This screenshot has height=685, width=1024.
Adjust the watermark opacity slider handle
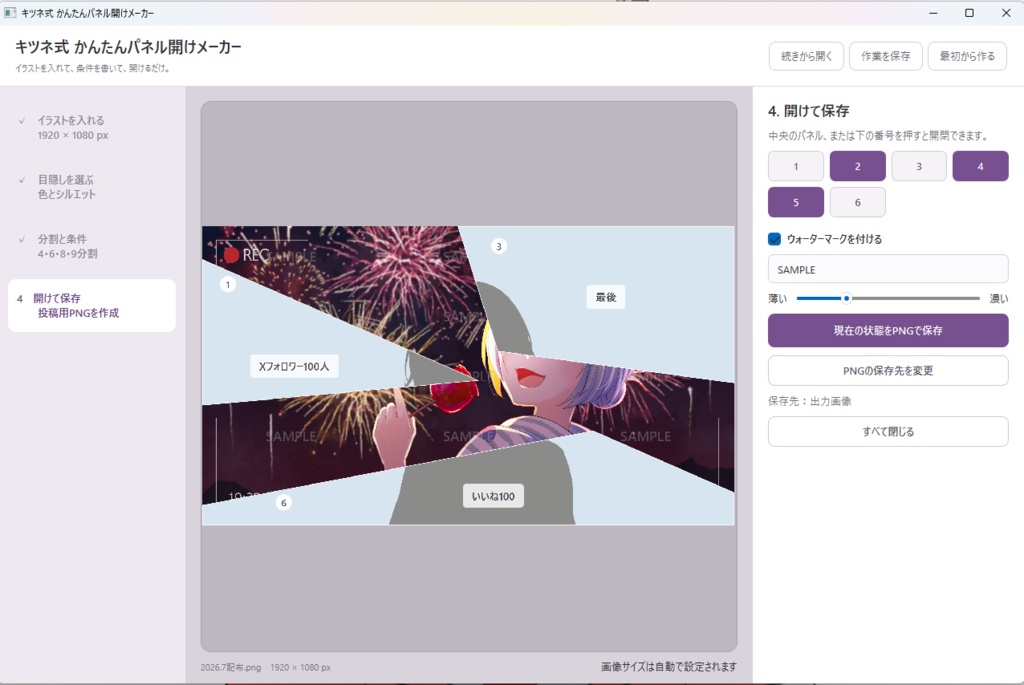[846, 298]
